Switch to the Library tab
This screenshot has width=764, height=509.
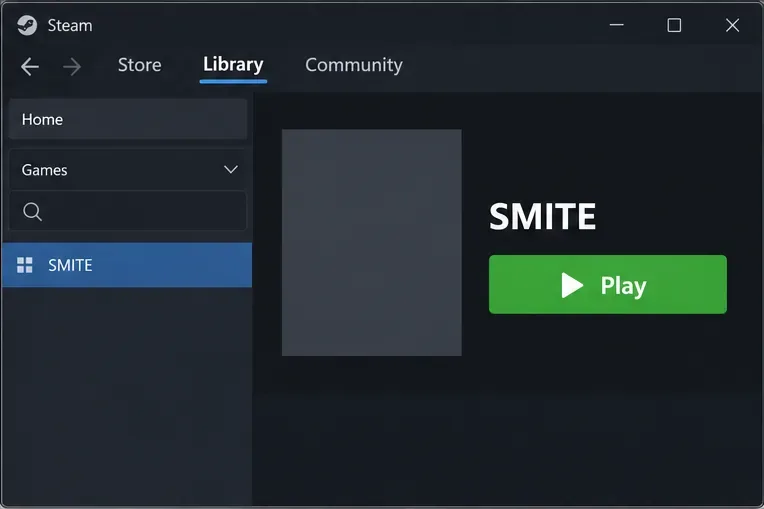233,65
